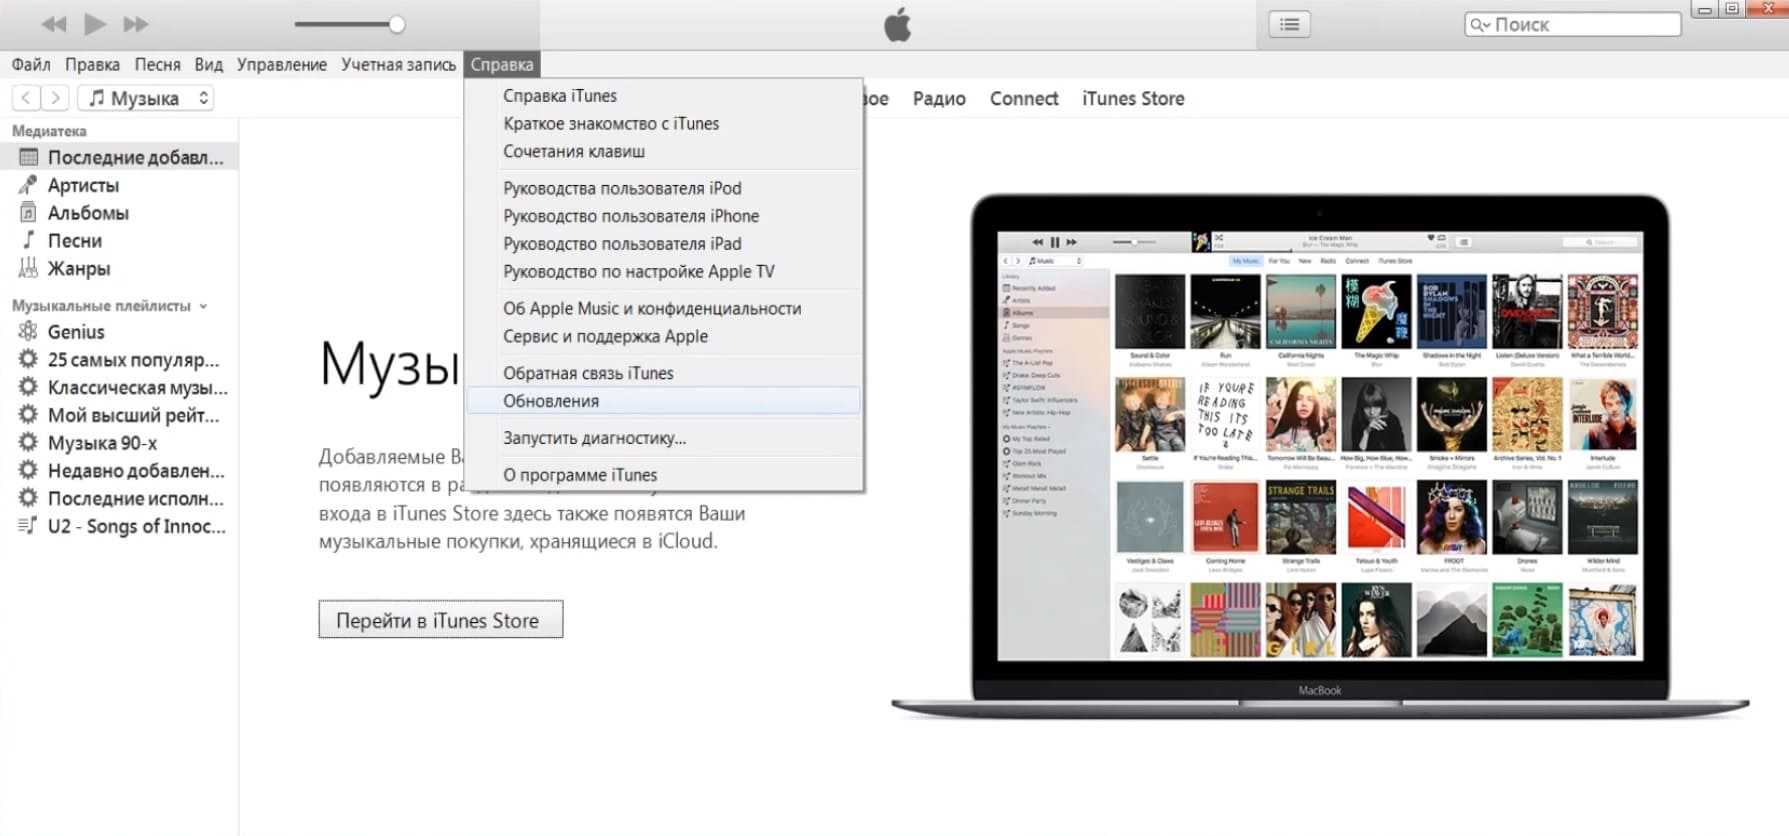Click the MacBook promo image
1789x836 pixels.
1320,455
